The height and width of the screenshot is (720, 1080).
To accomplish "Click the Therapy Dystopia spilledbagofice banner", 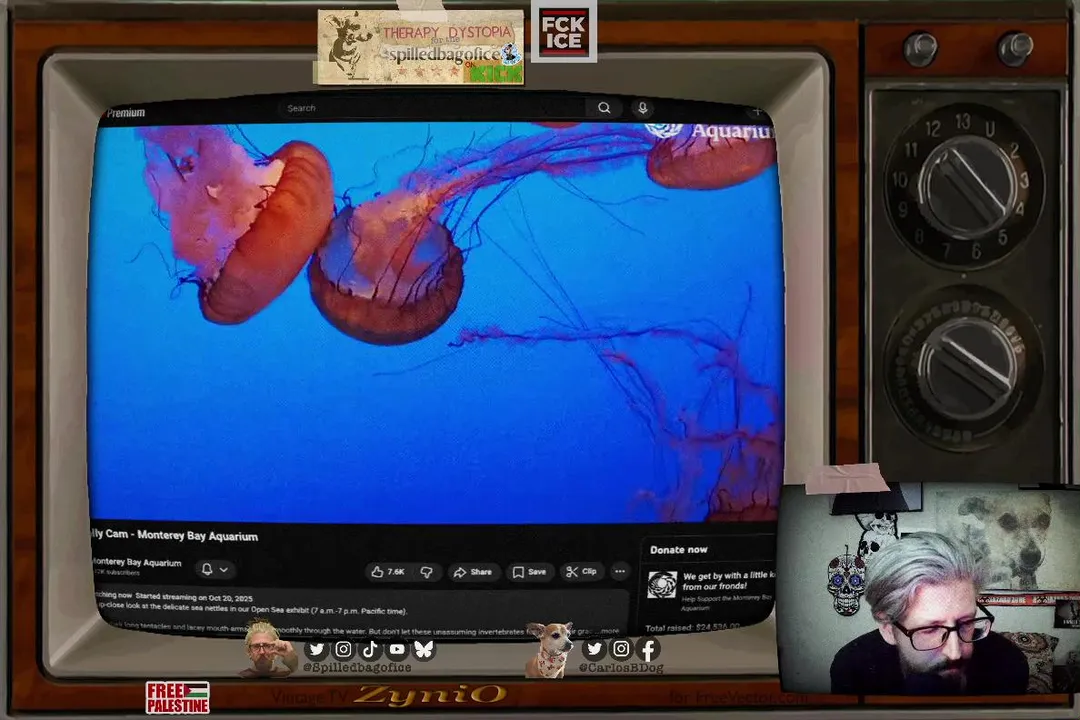I will (420, 47).
